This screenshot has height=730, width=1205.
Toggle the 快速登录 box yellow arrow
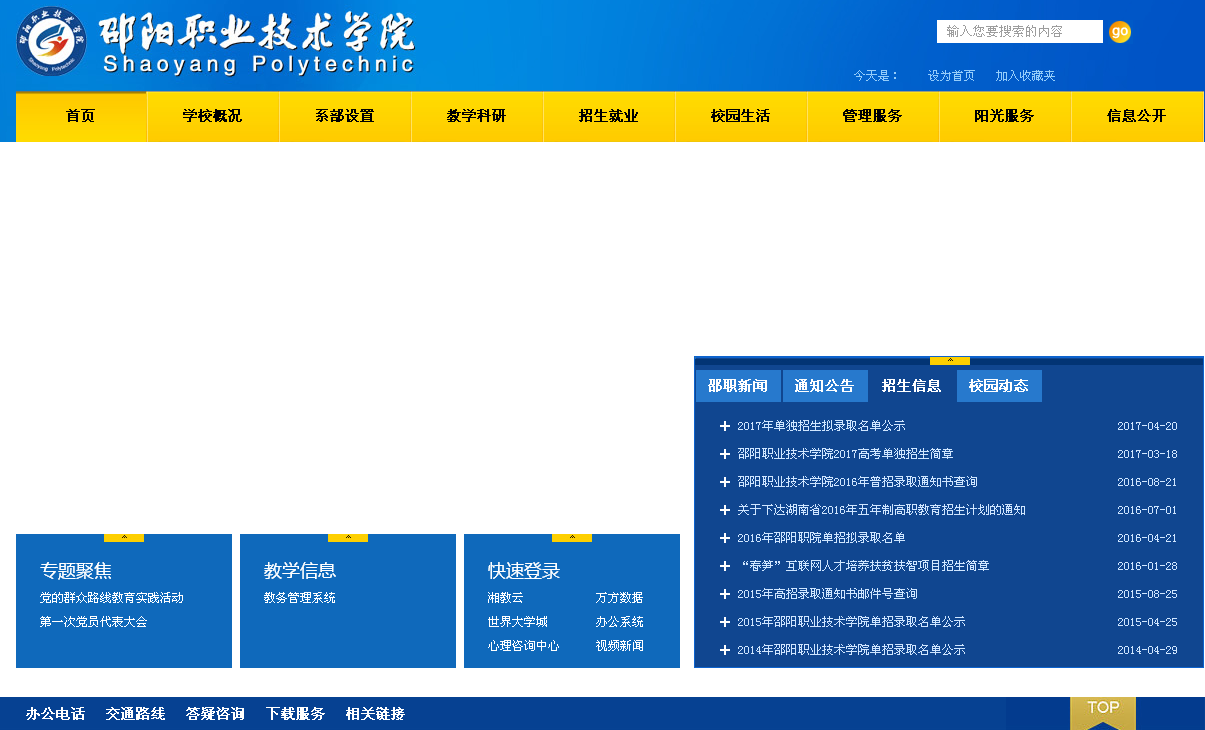point(572,538)
